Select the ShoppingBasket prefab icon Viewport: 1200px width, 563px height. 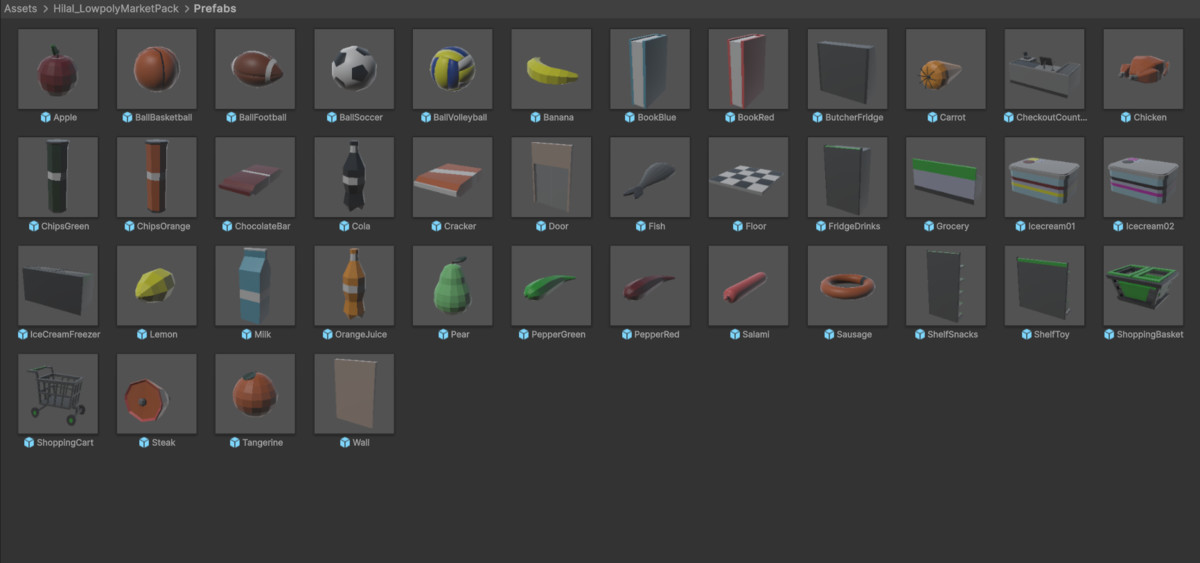pyautogui.click(x=1144, y=286)
